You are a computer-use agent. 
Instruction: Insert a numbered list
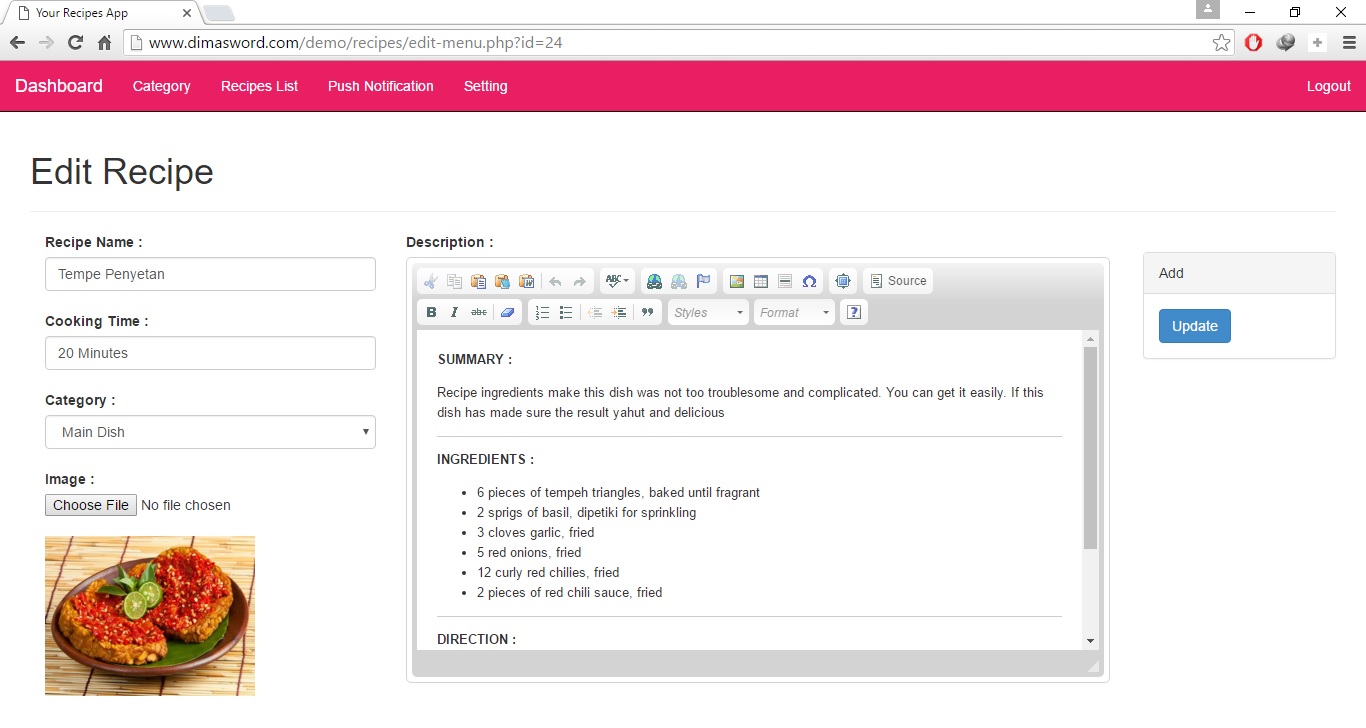coord(542,313)
